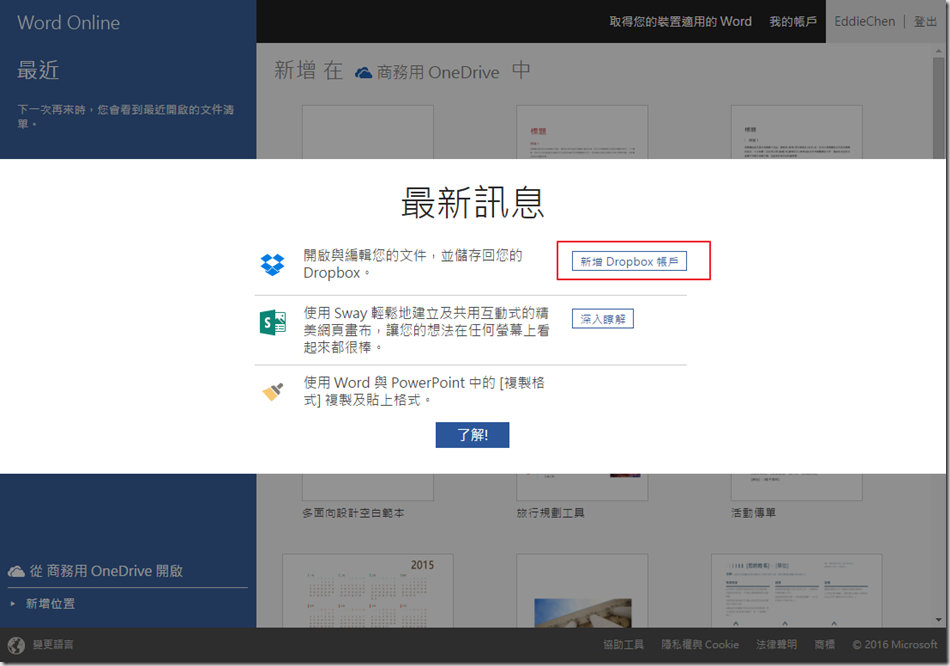Select the 旅行規劃工具 template label
This screenshot has width=950, height=666.
tap(550, 513)
